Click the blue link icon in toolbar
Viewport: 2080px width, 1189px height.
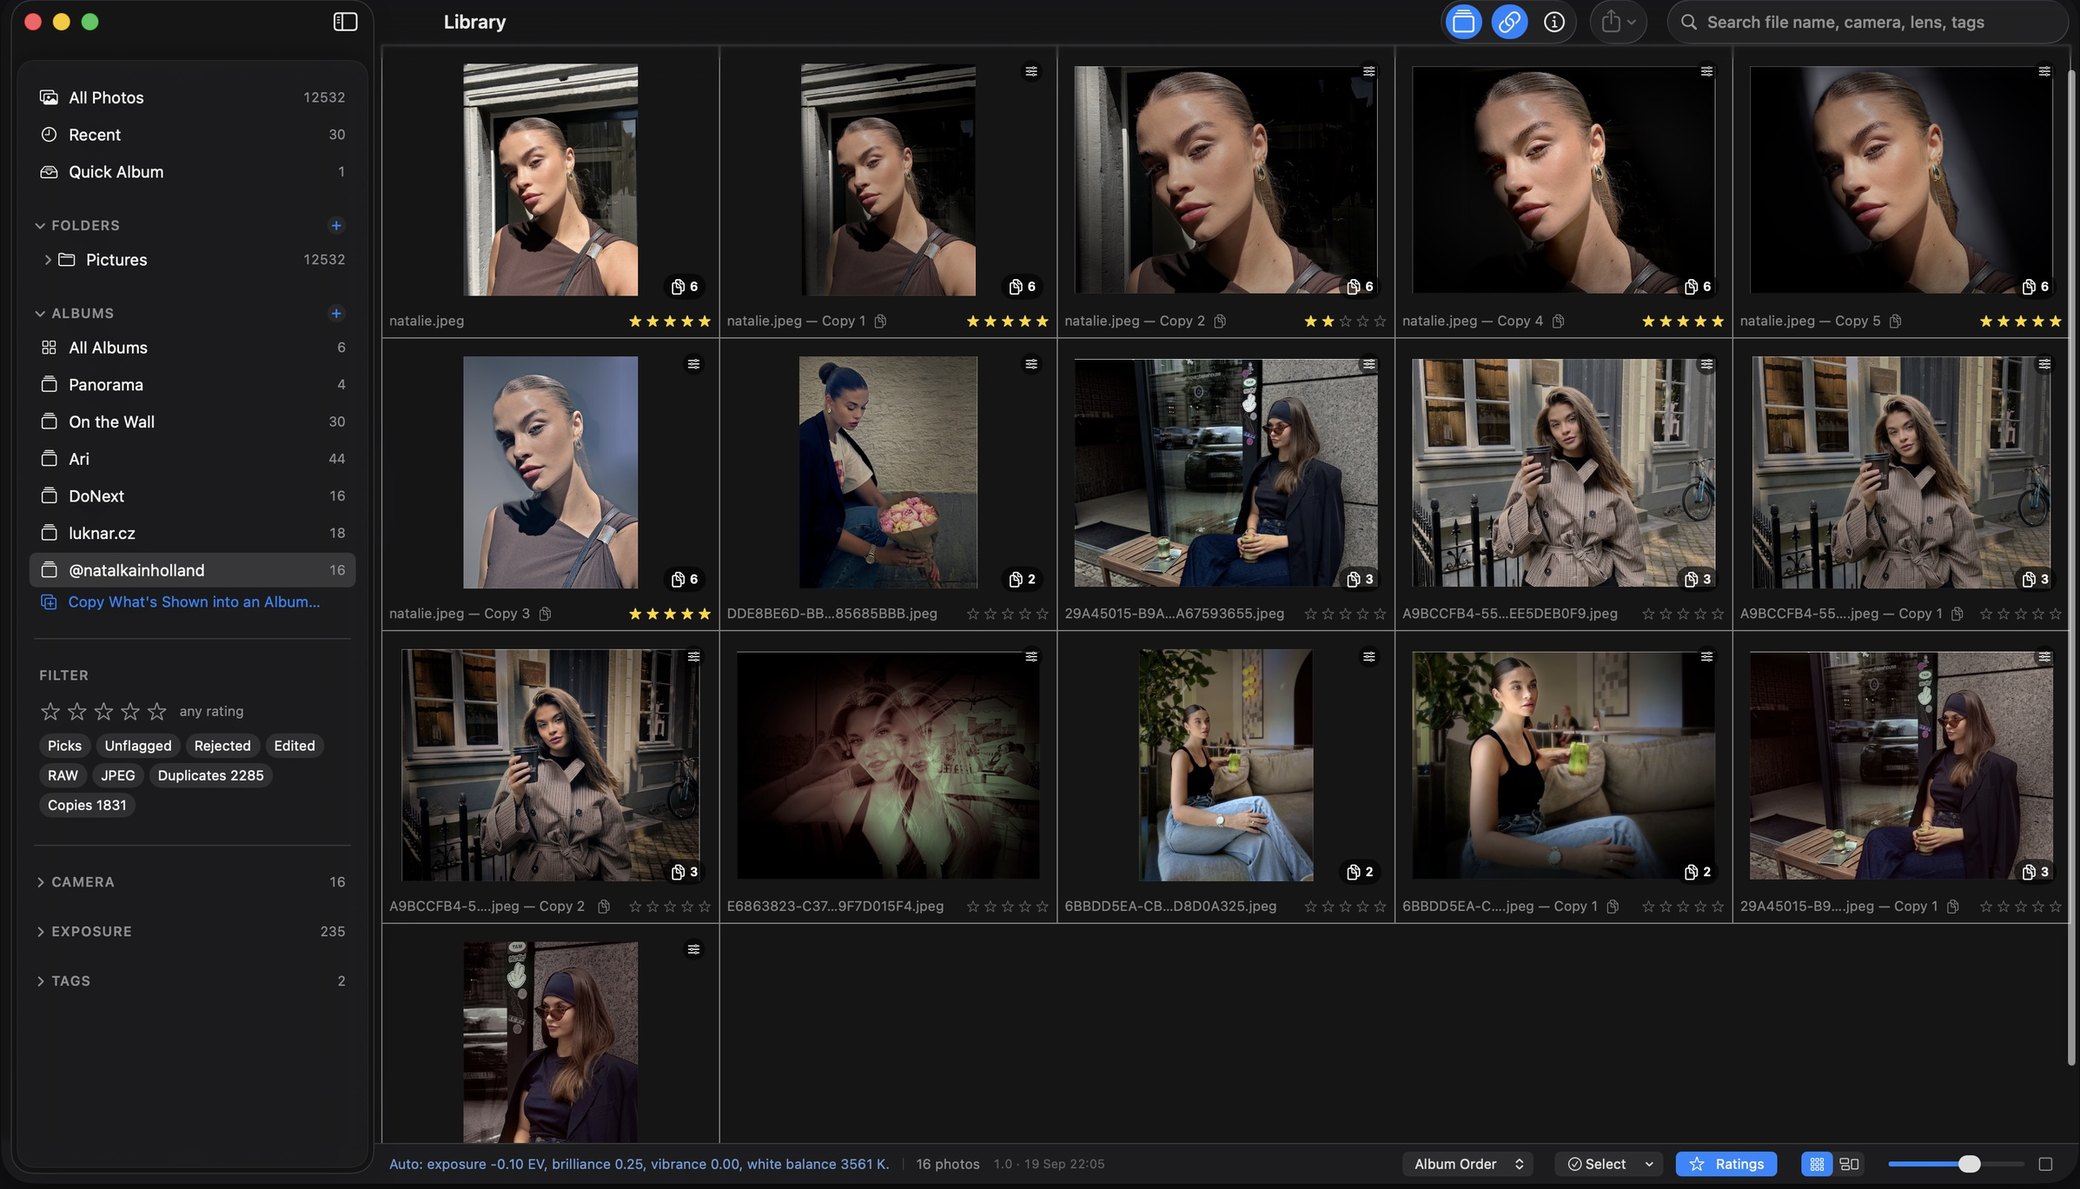pos(1509,21)
